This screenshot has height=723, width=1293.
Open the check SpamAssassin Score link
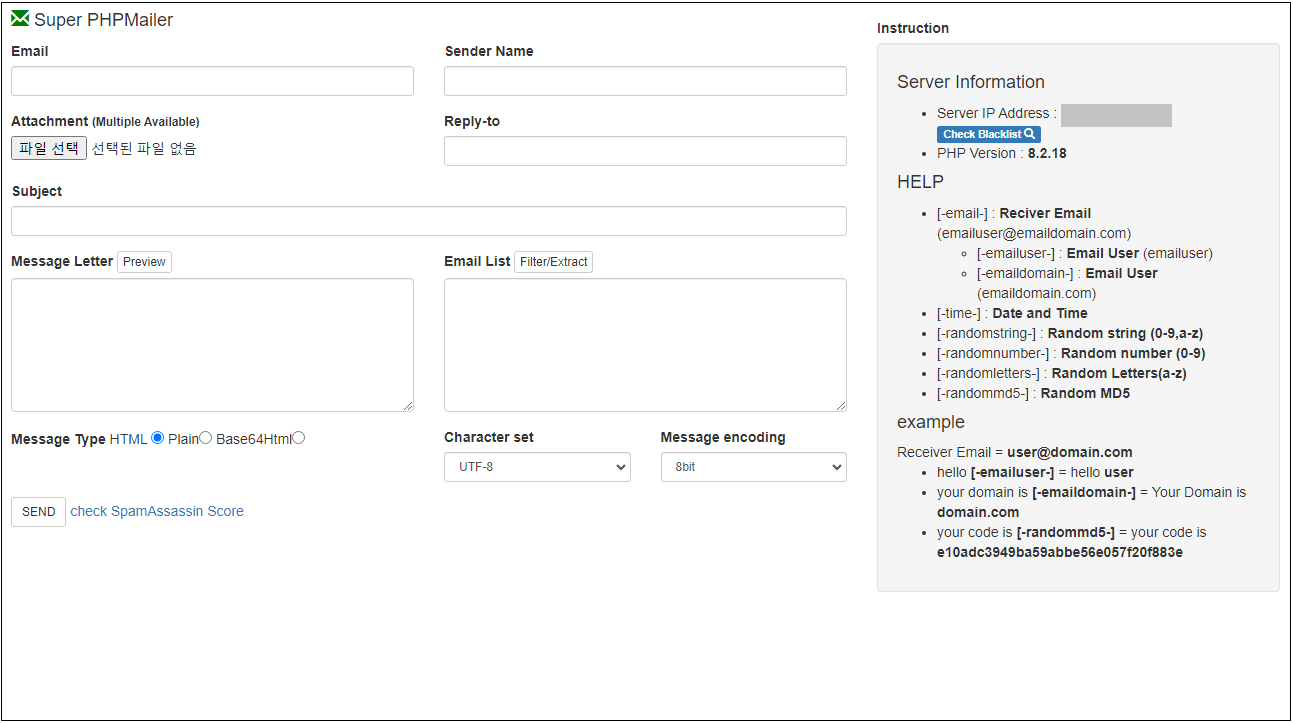157,511
